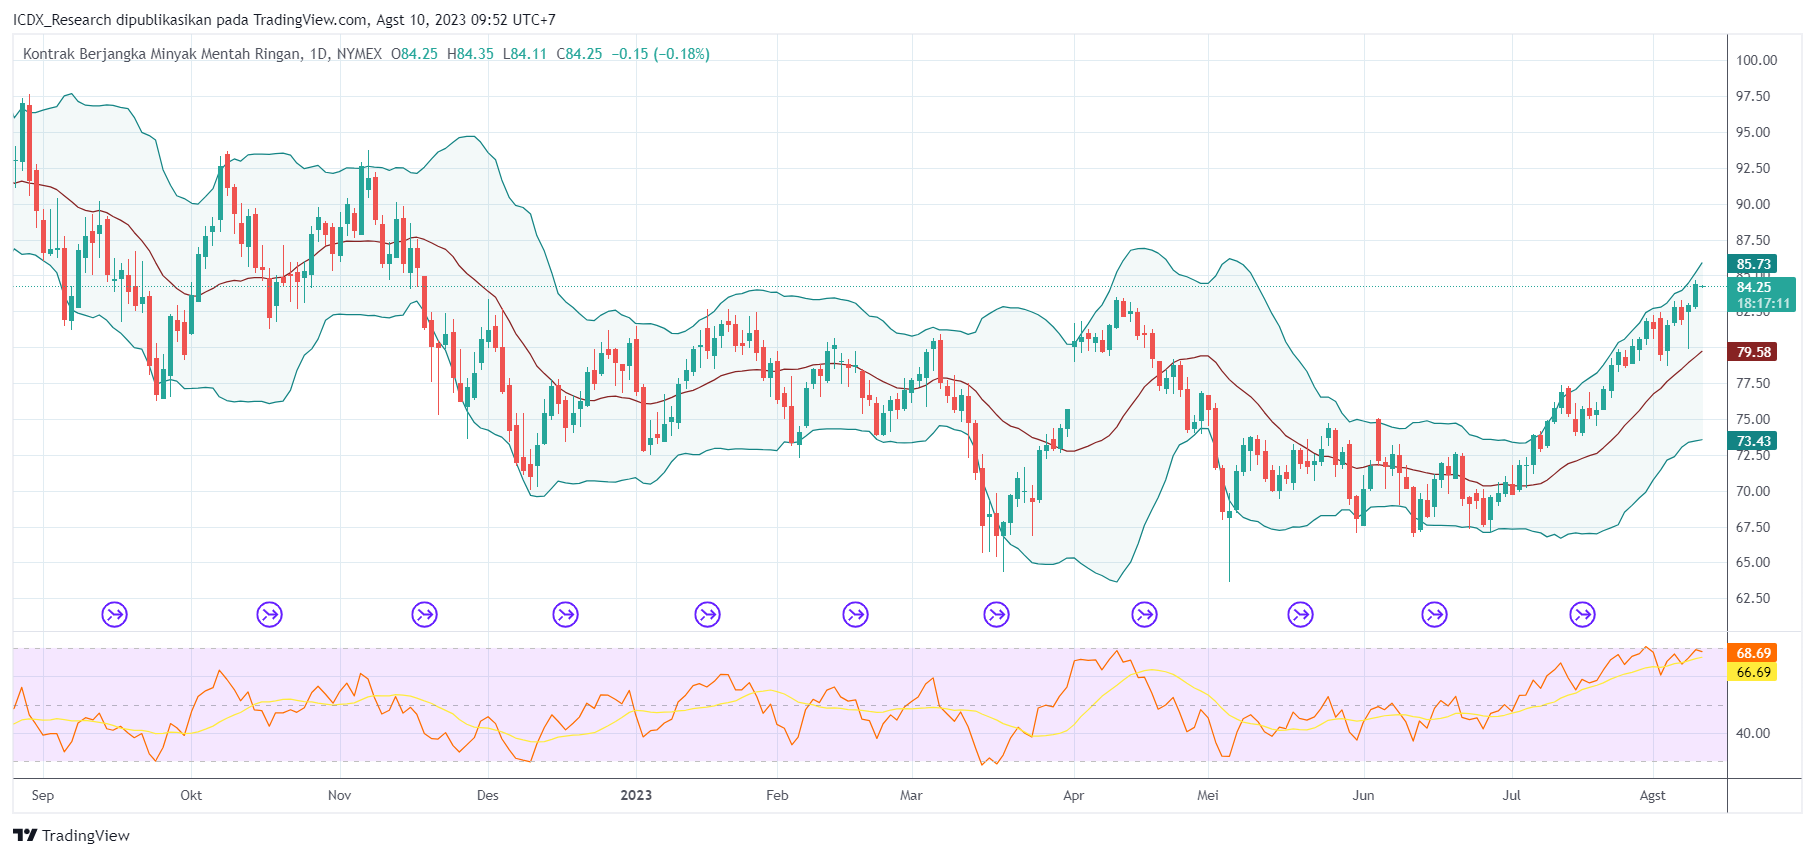Click the 77.50 price axis label
The image size is (1815, 857).
click(x=1753, y=383)
